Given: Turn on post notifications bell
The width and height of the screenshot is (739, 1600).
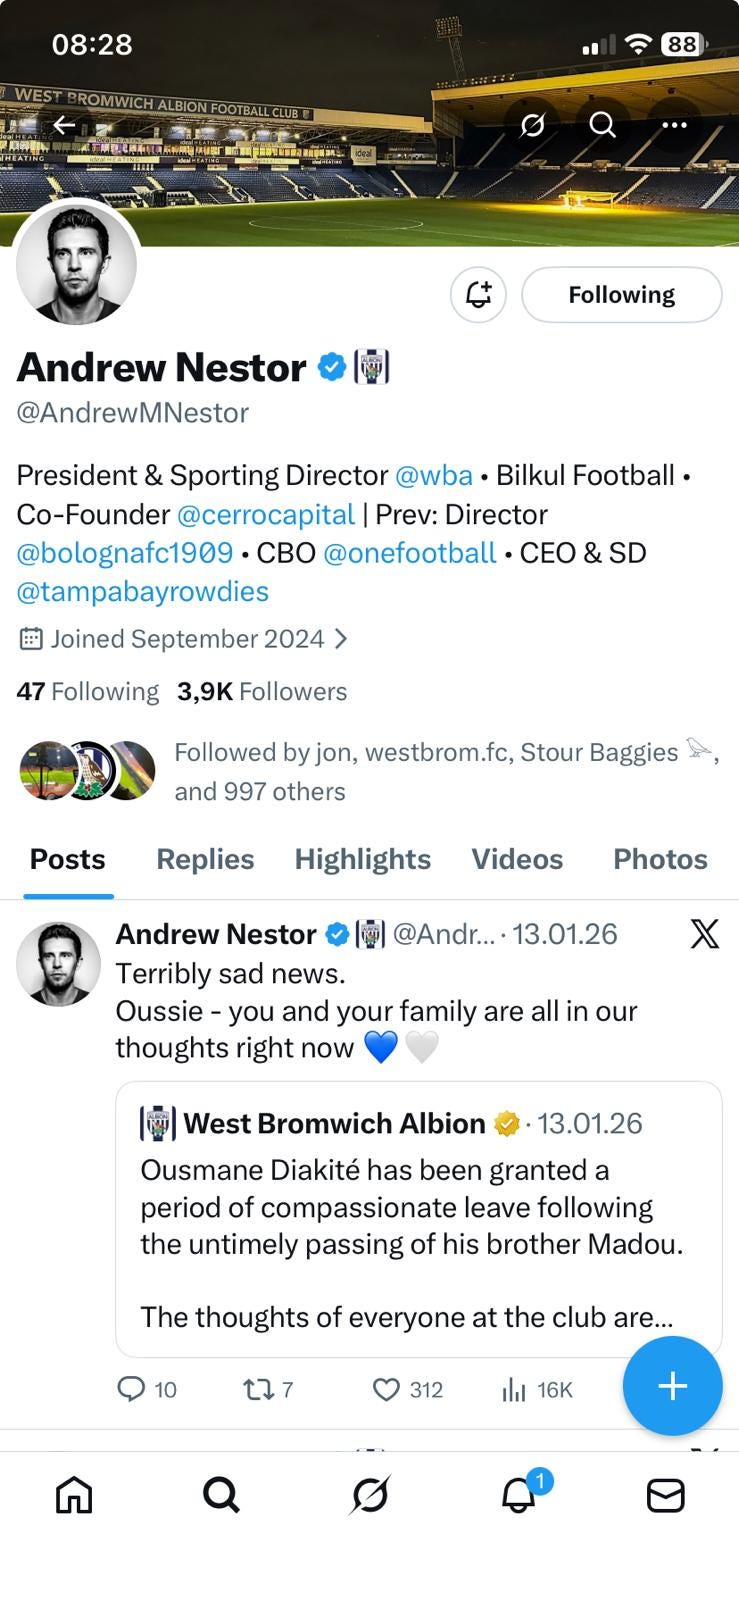Looking at the screenshot, I should pyautogui.click(x=478, y=295).
